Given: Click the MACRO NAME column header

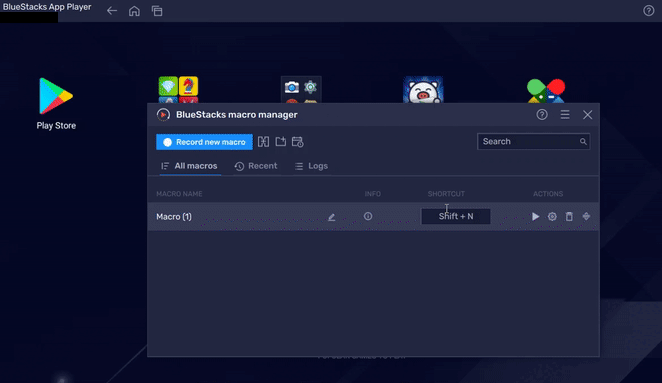Looking at the screenshot, I should [179, 194].
